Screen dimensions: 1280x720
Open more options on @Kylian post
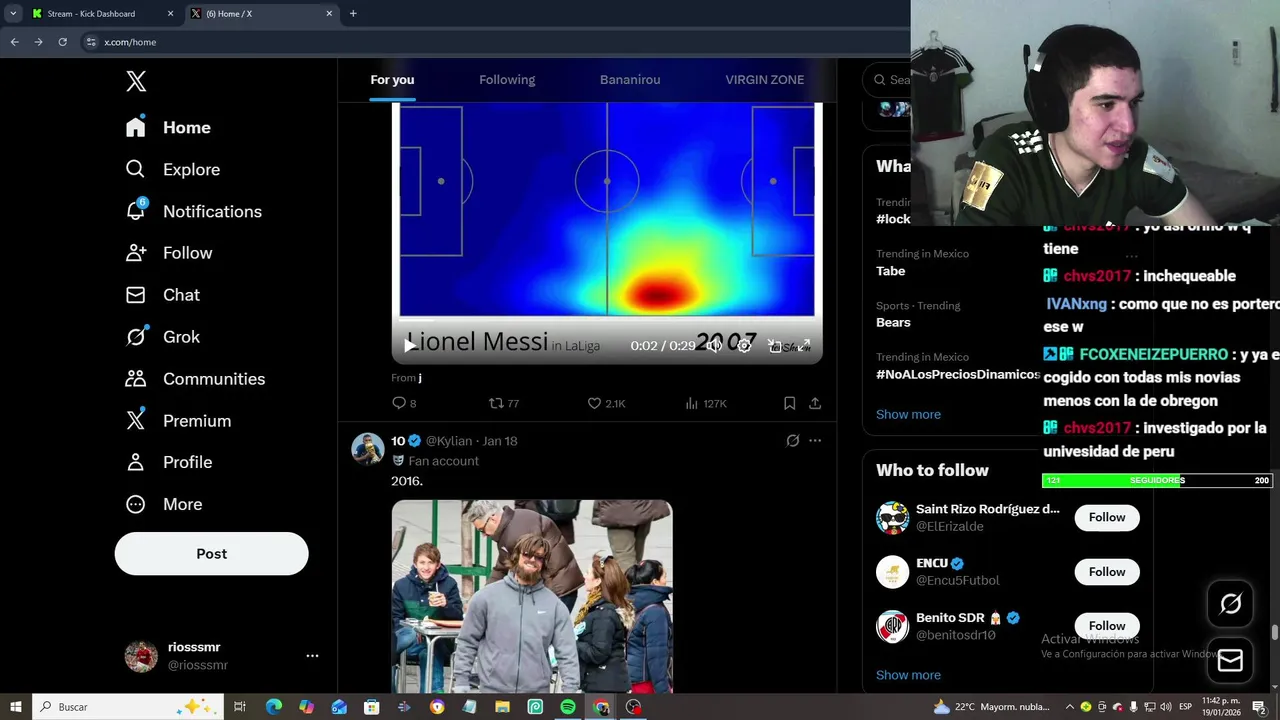(x=815, y=441)
